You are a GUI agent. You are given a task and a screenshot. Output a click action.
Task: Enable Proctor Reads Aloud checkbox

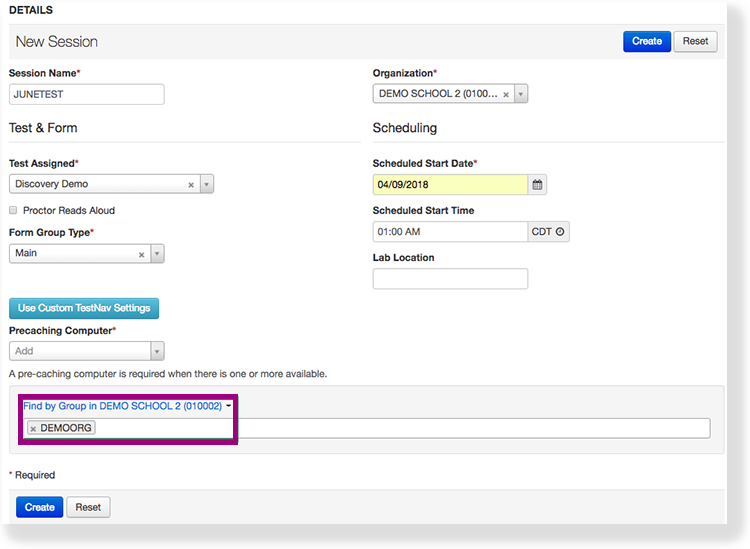pyautogui.click(x=14, y=211)
